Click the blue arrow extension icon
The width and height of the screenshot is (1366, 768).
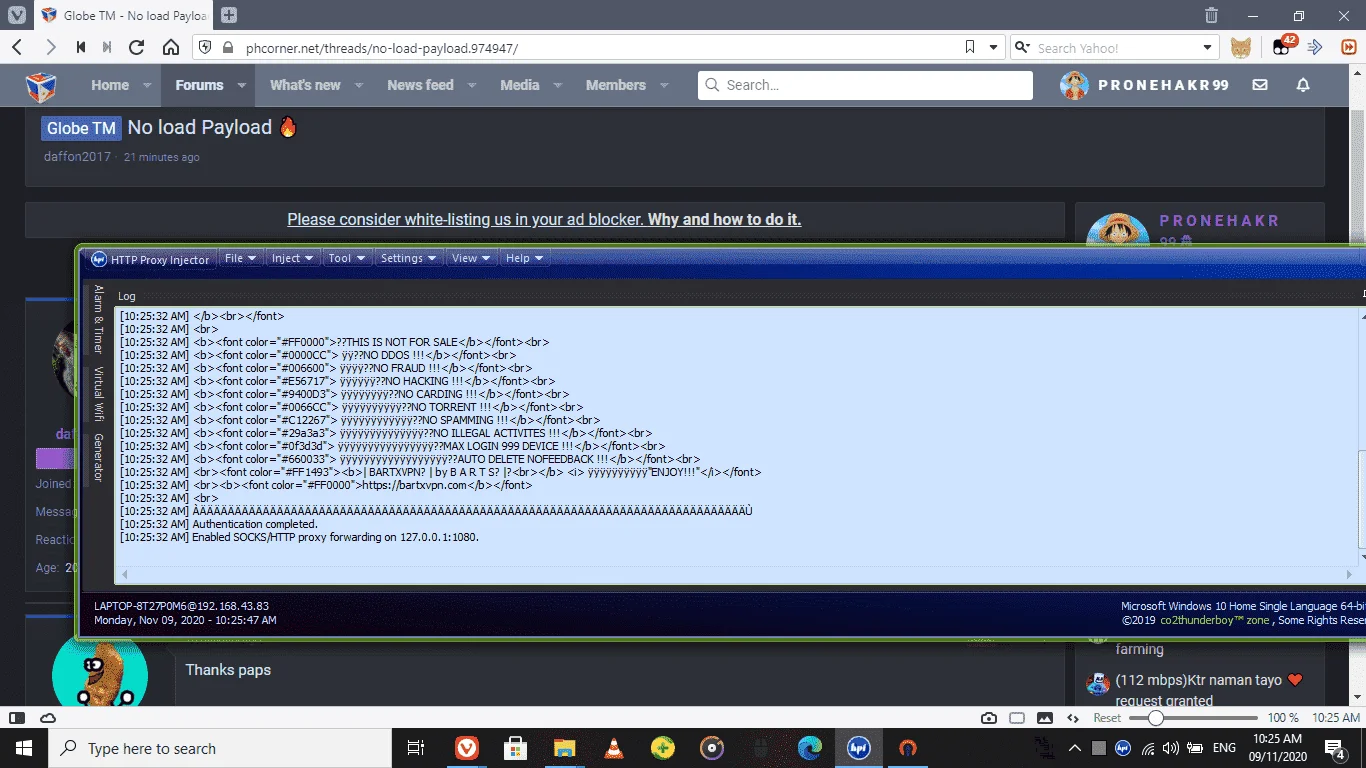[1316, 47]
